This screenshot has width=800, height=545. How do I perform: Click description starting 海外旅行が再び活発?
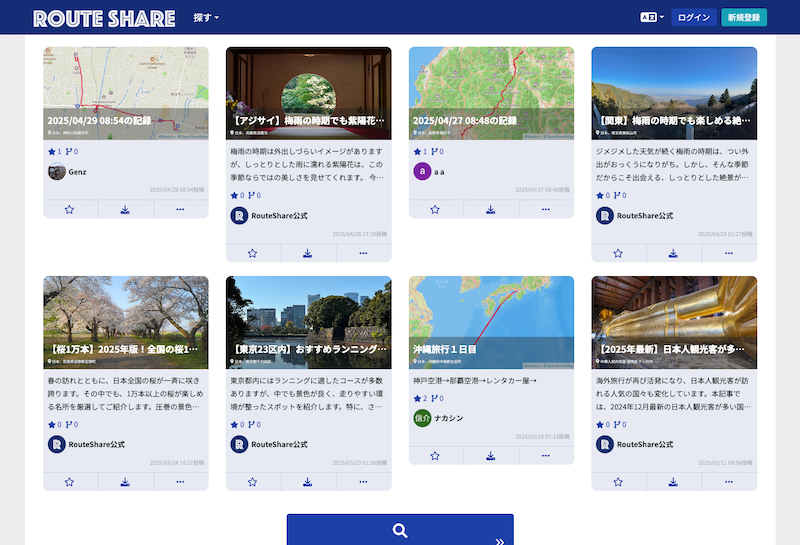pyautogui.click(x=673, y=393)
